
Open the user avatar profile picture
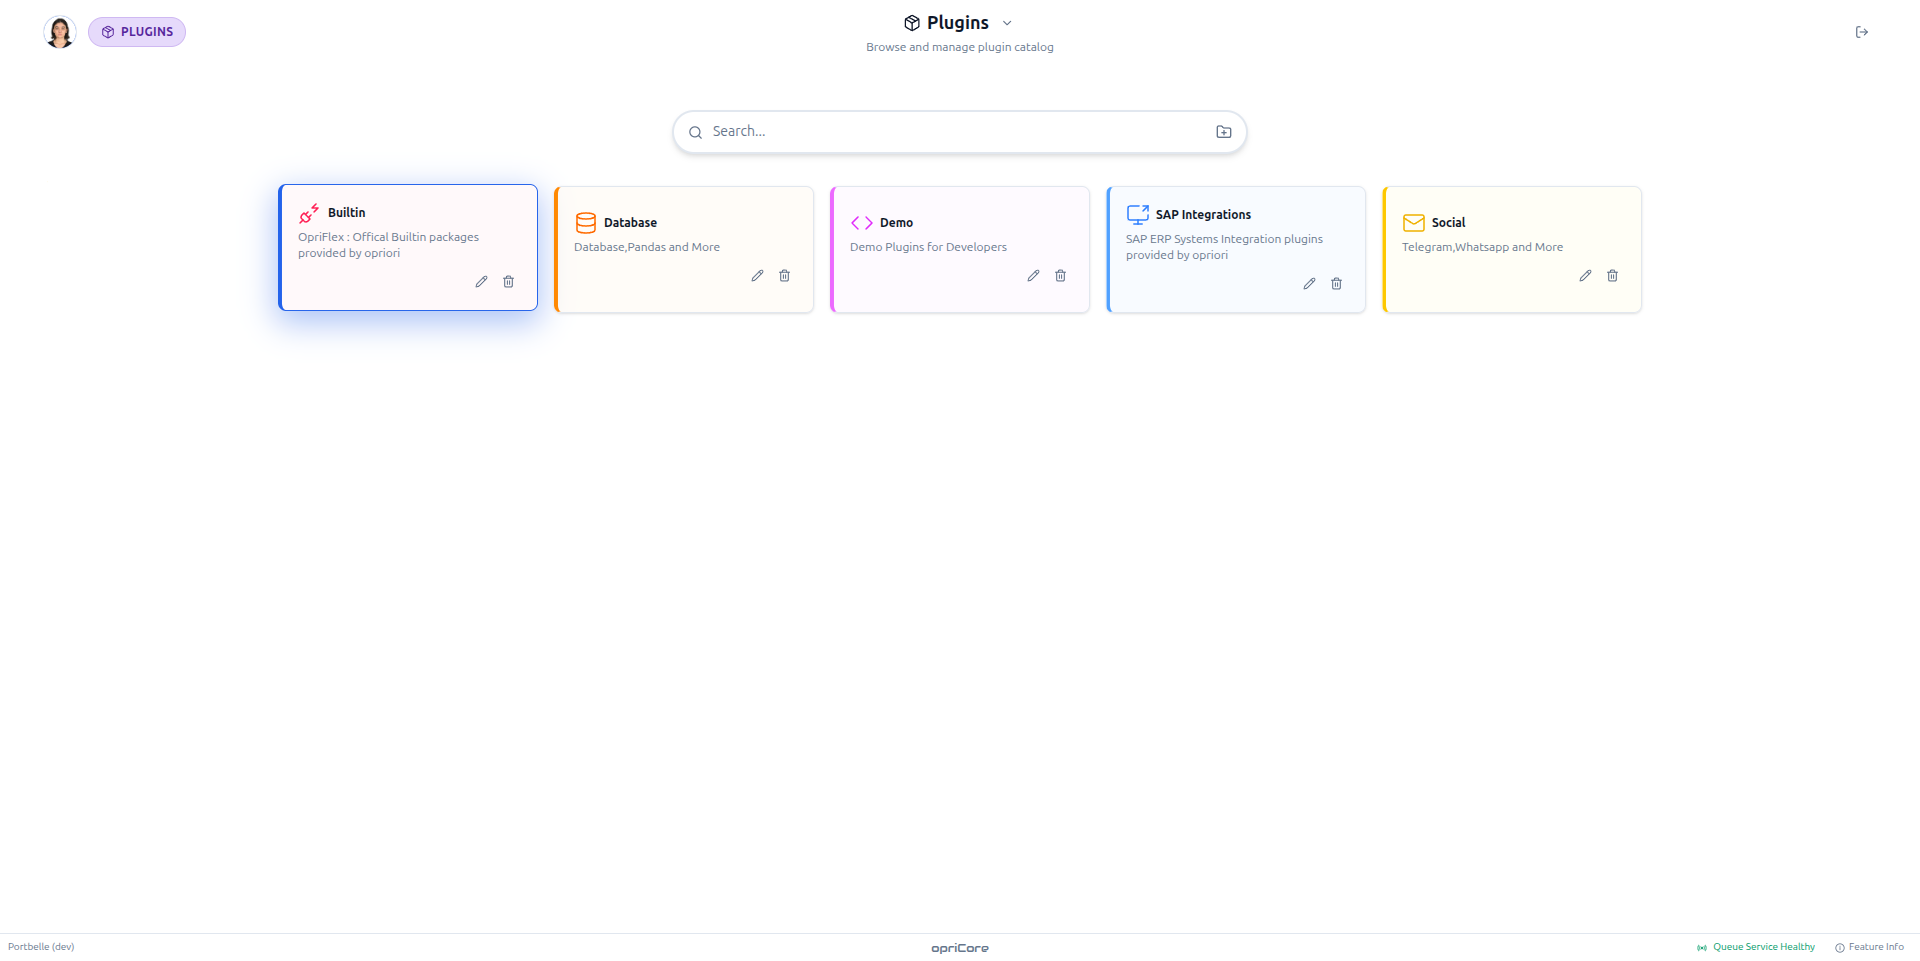[x=60, y=32]
